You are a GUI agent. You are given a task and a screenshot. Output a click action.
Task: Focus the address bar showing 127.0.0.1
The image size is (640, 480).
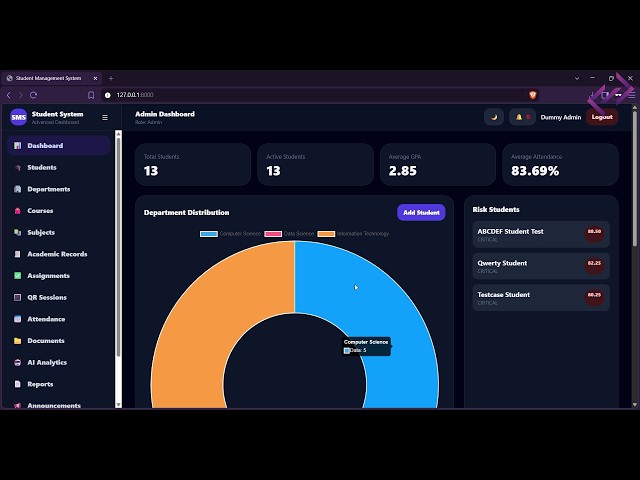pos(320,95)
